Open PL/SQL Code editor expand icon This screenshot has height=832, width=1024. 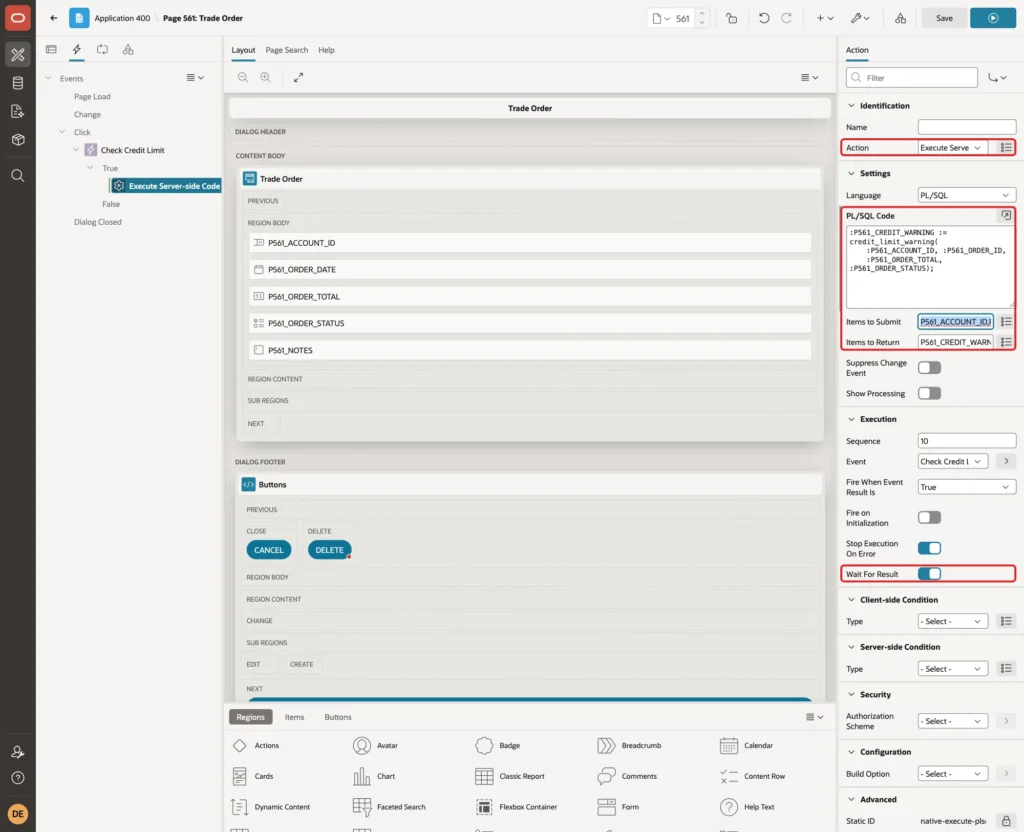(1006, 216)
